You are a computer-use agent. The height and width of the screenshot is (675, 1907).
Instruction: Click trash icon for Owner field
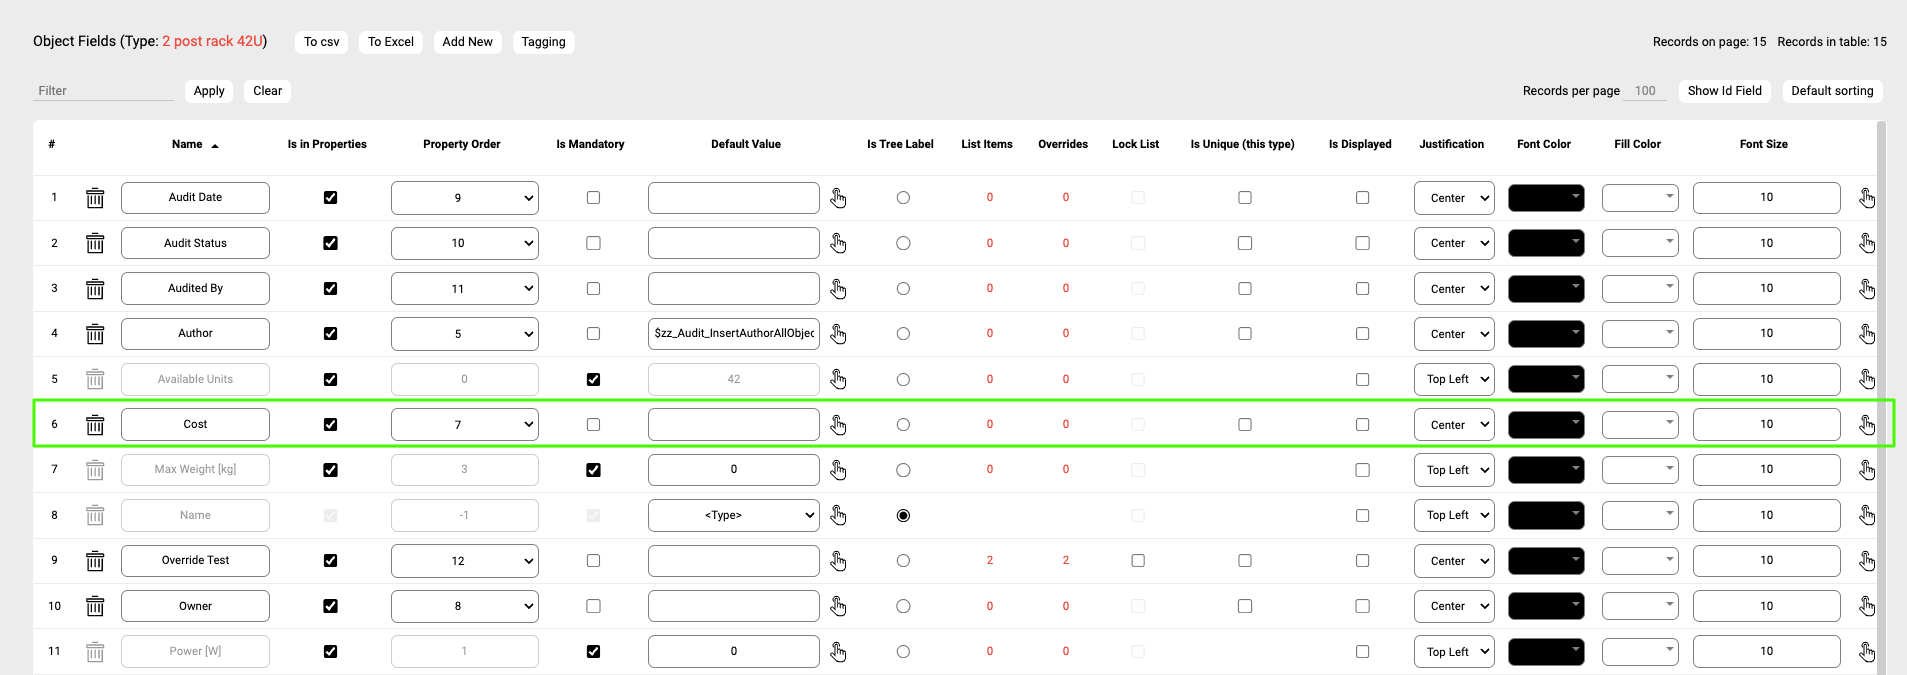coord(95,606)
